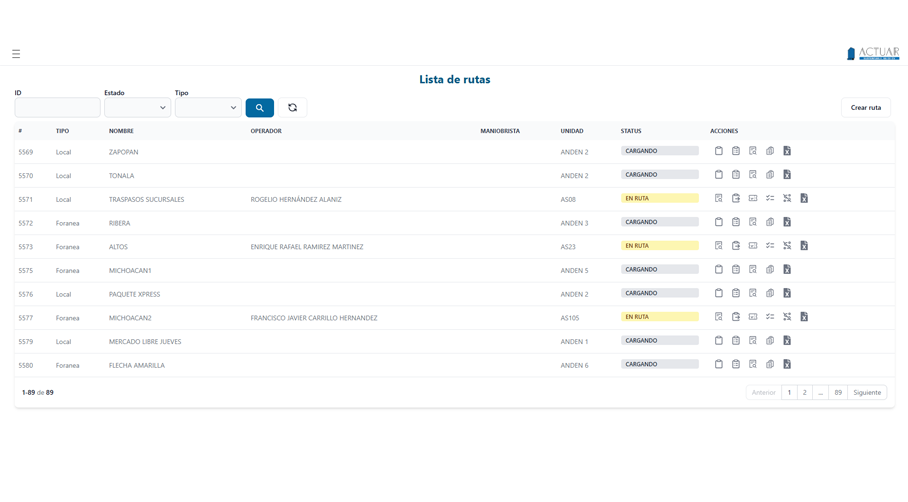Jump to page 89 in pagination
908x502 pixels.
click(x=838, y=393)
